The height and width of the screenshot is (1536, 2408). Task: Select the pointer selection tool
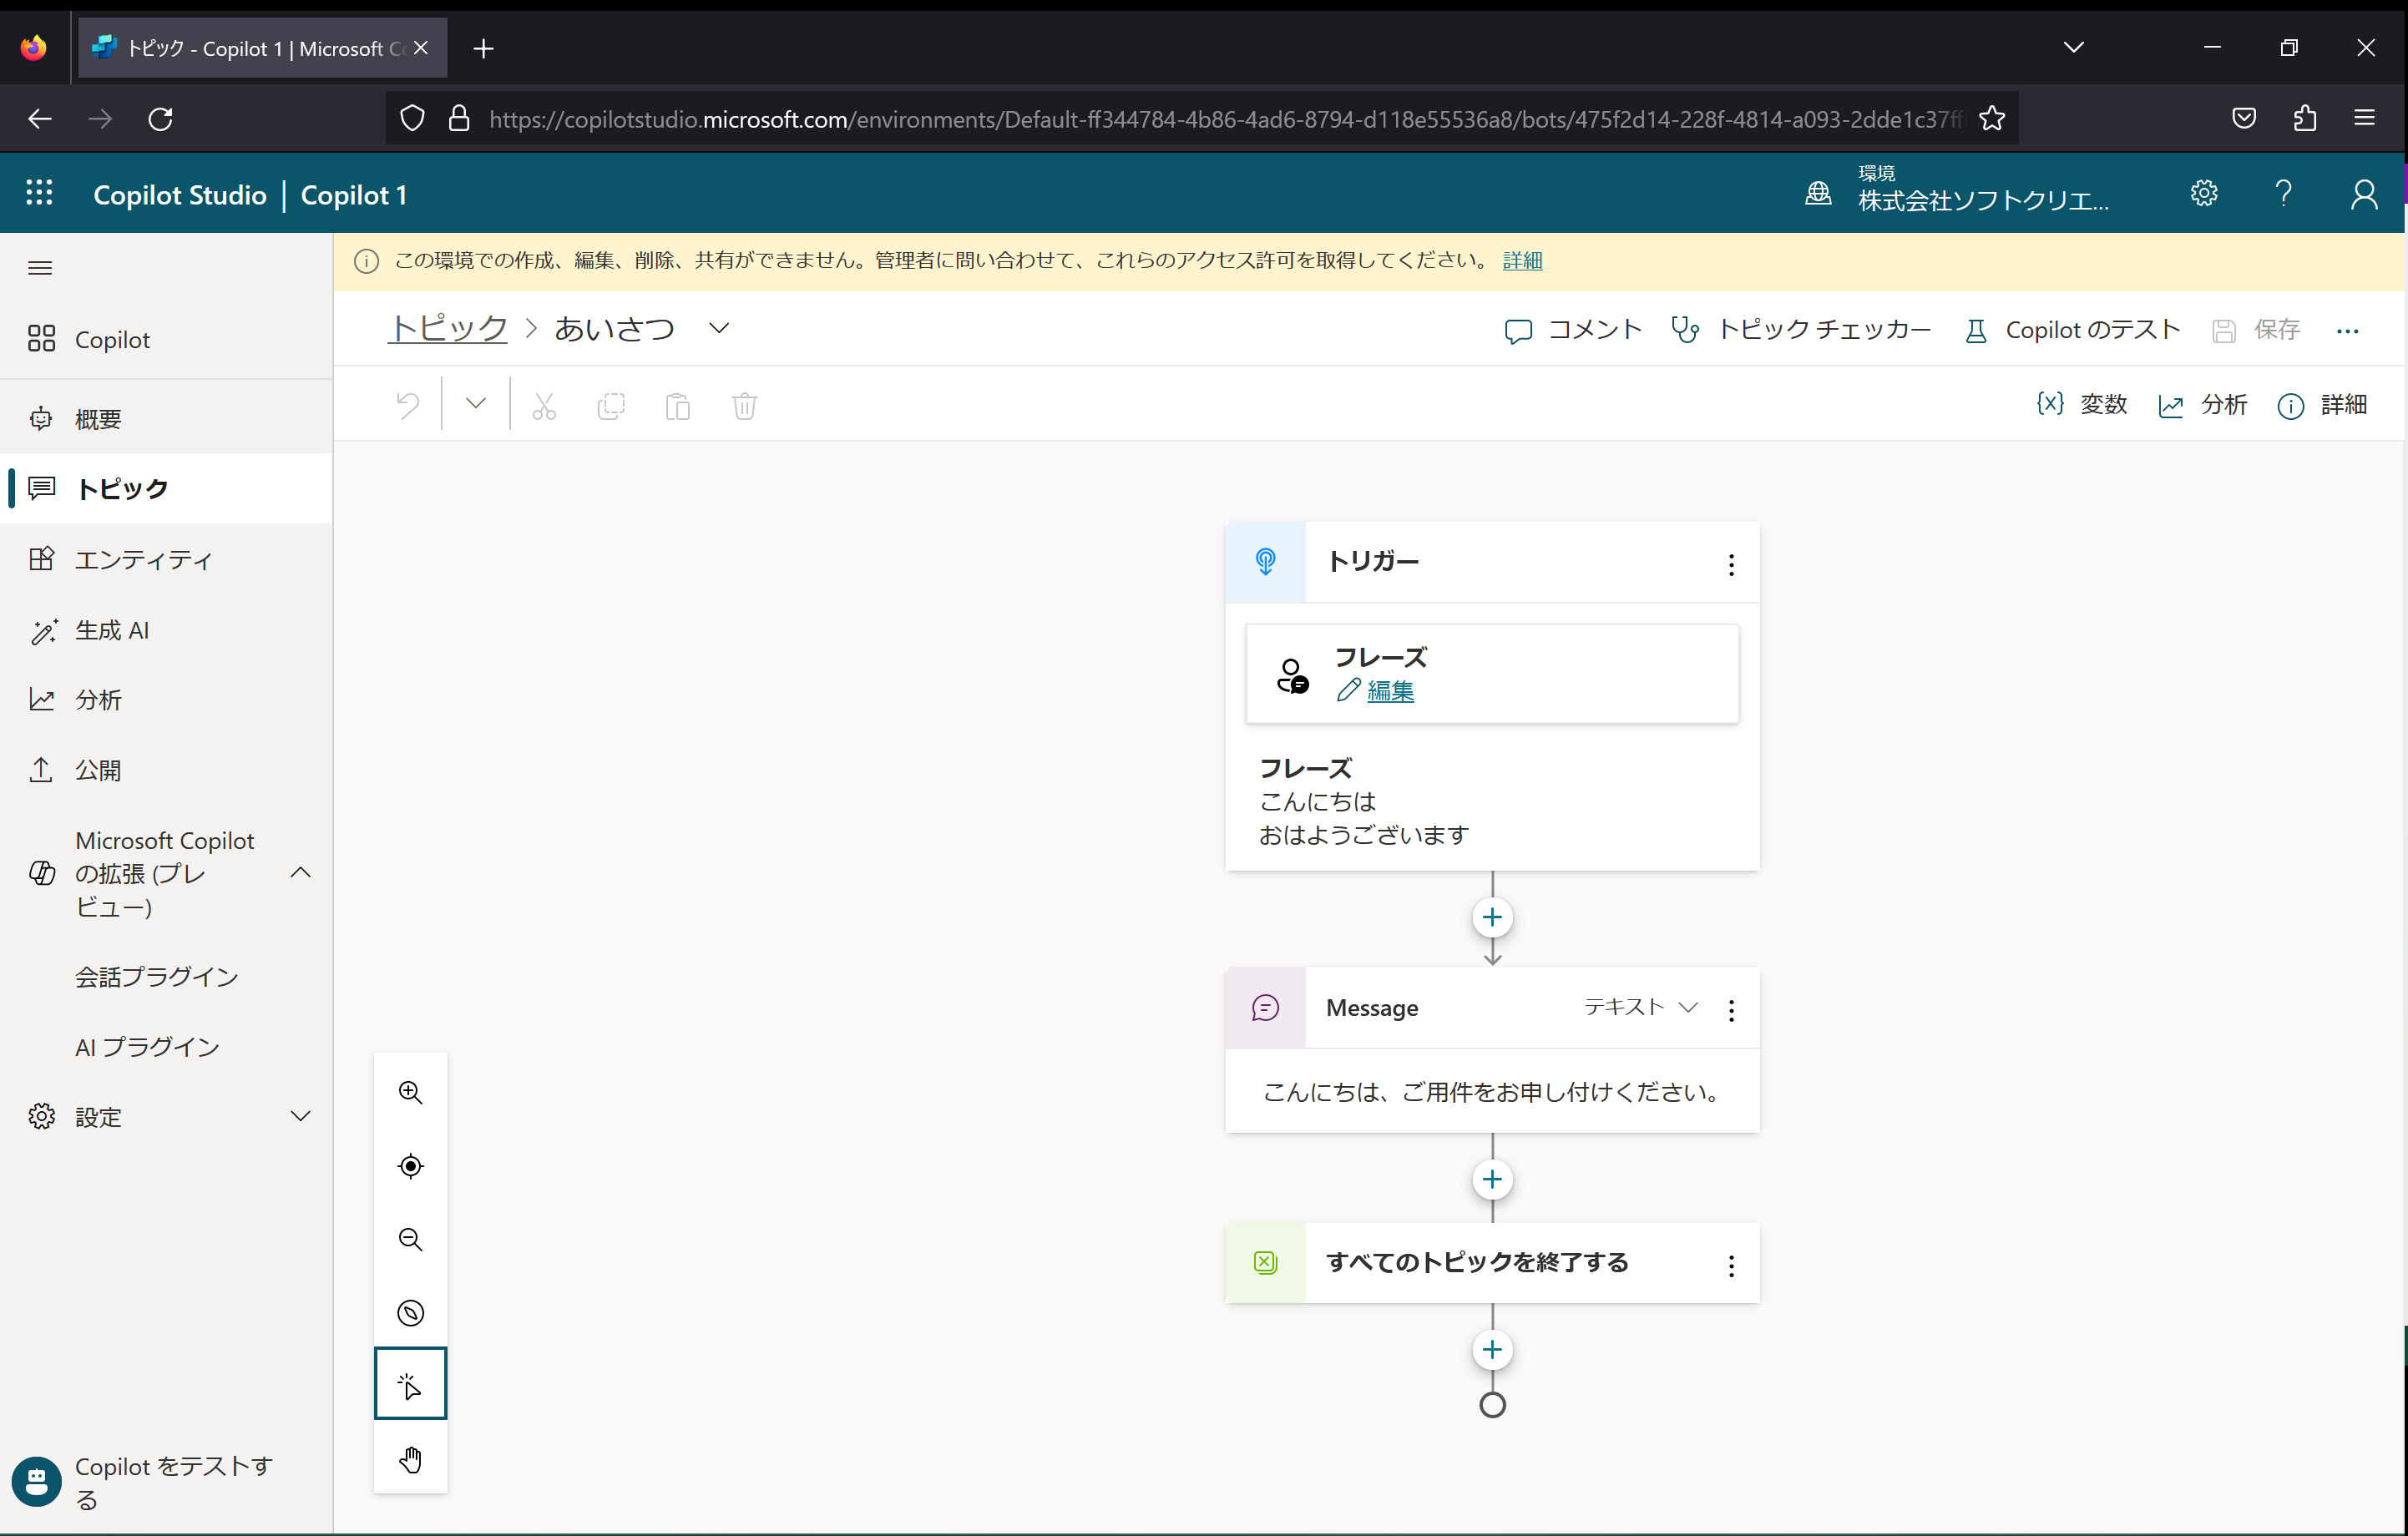(x=410, y=1384)
